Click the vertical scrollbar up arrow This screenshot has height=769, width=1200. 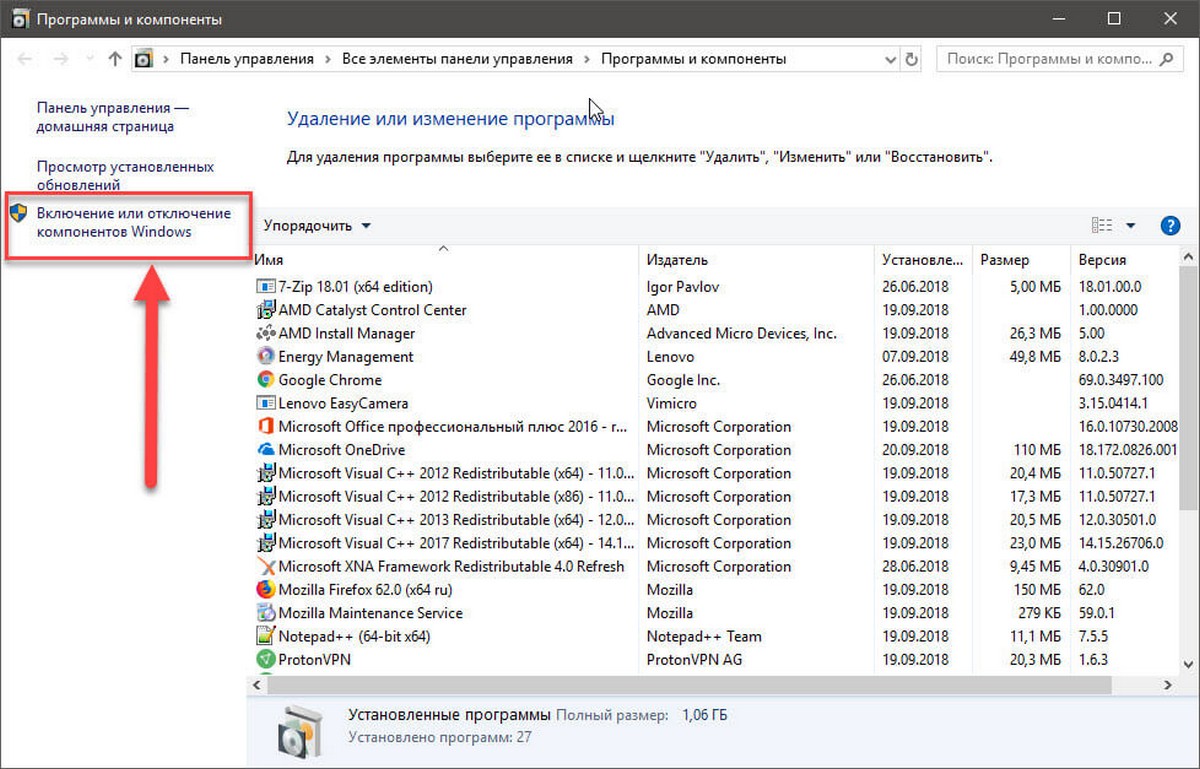click(x=1188, y=258)
